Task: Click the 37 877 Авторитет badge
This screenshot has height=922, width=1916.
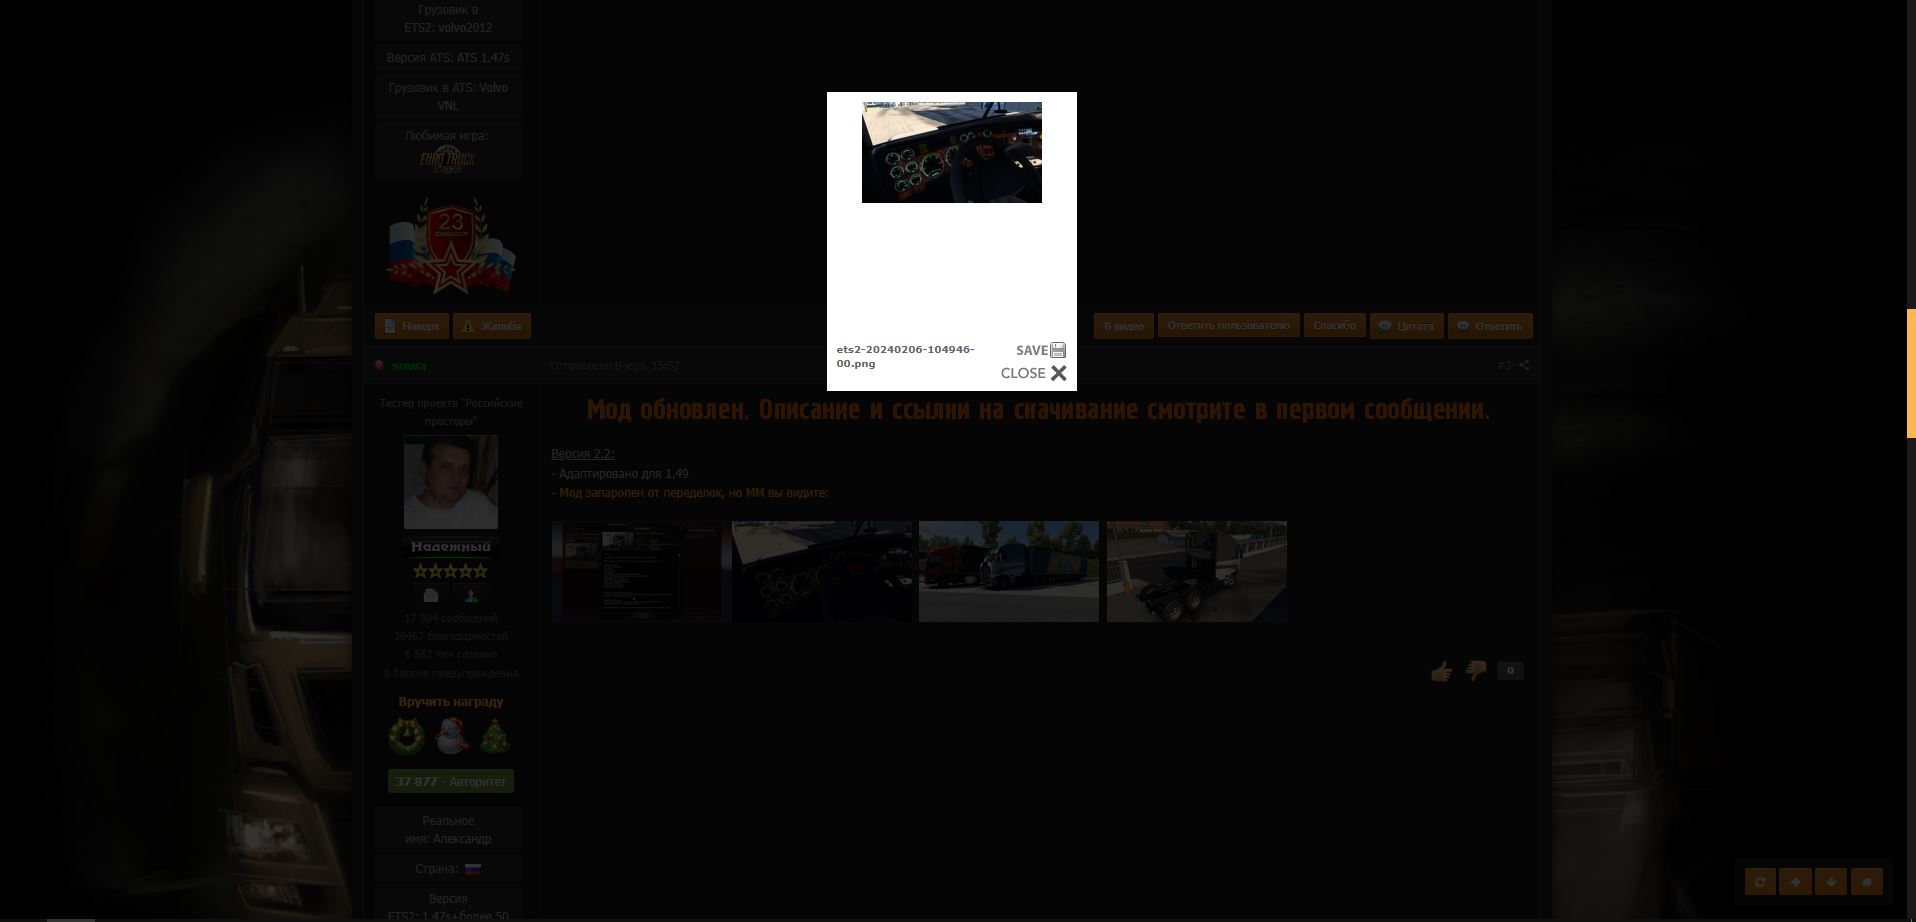Action: [451, 781]
